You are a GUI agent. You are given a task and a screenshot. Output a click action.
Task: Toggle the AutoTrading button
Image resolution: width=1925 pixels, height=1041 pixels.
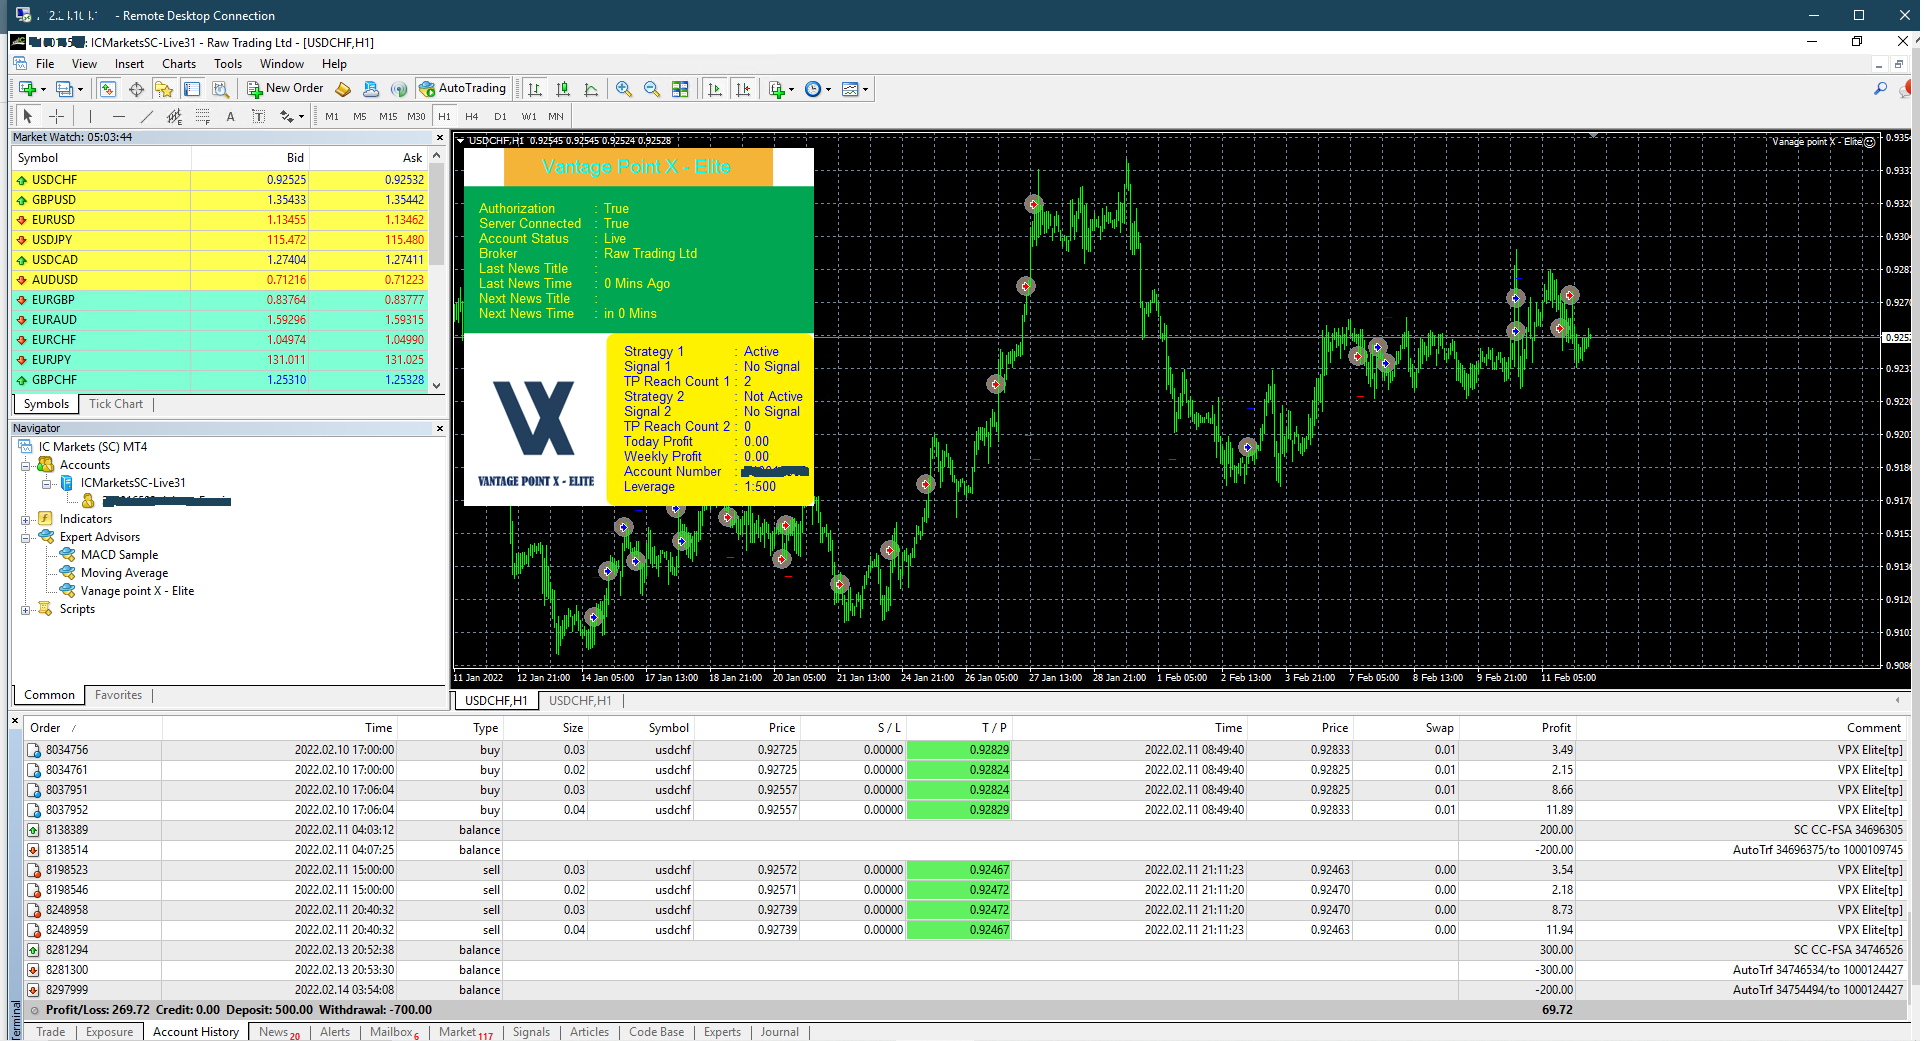point(463,89)
